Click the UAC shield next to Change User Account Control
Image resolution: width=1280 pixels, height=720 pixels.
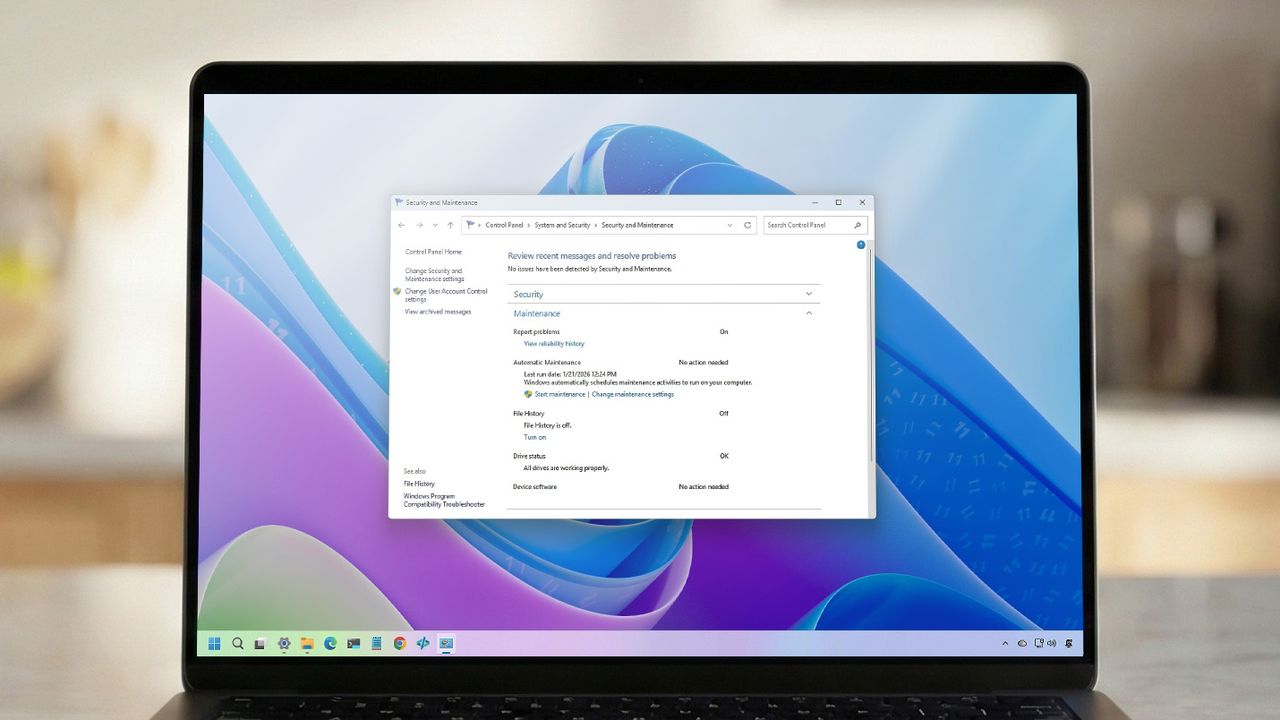click(x=397, y=291)
